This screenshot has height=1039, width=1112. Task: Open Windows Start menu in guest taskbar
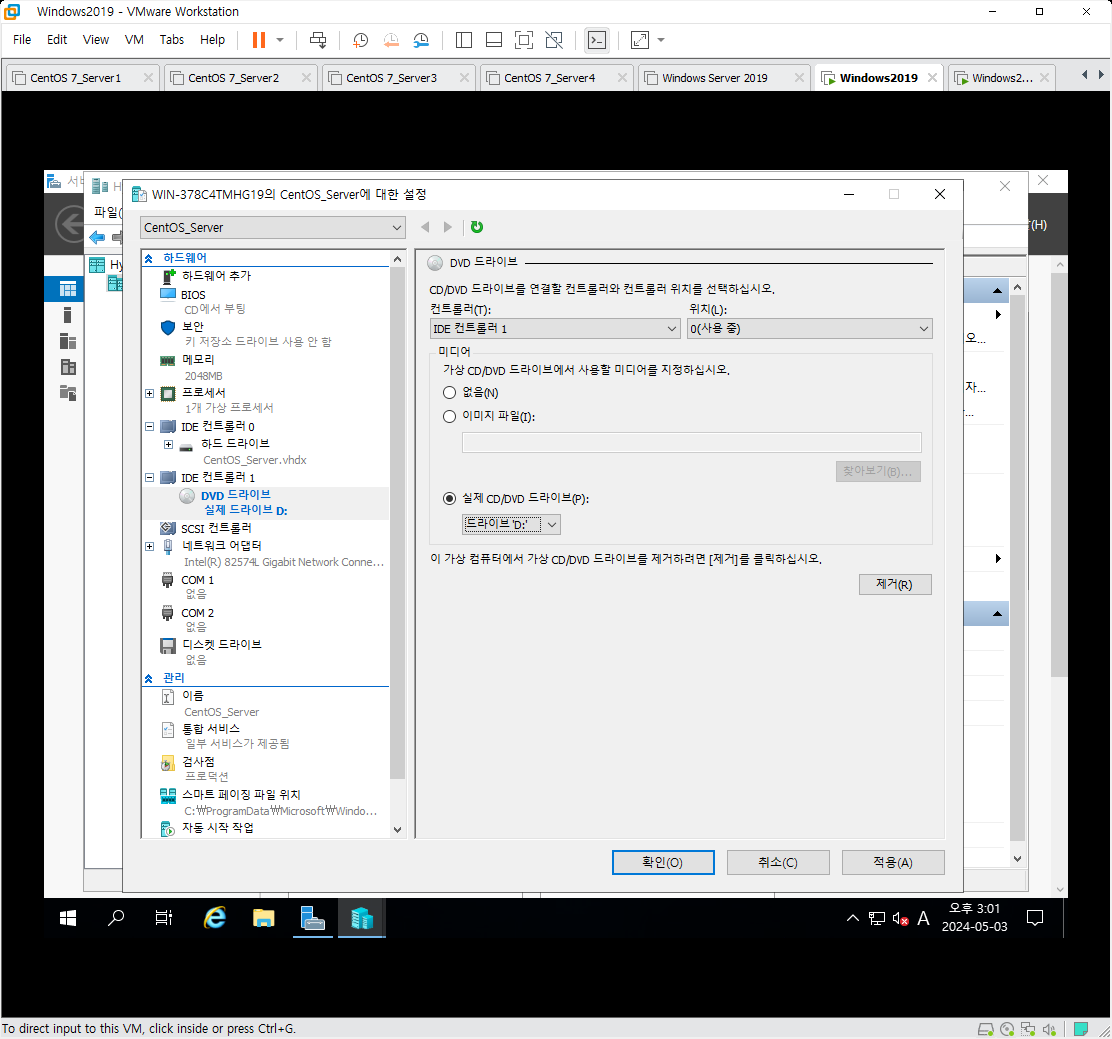68,918
